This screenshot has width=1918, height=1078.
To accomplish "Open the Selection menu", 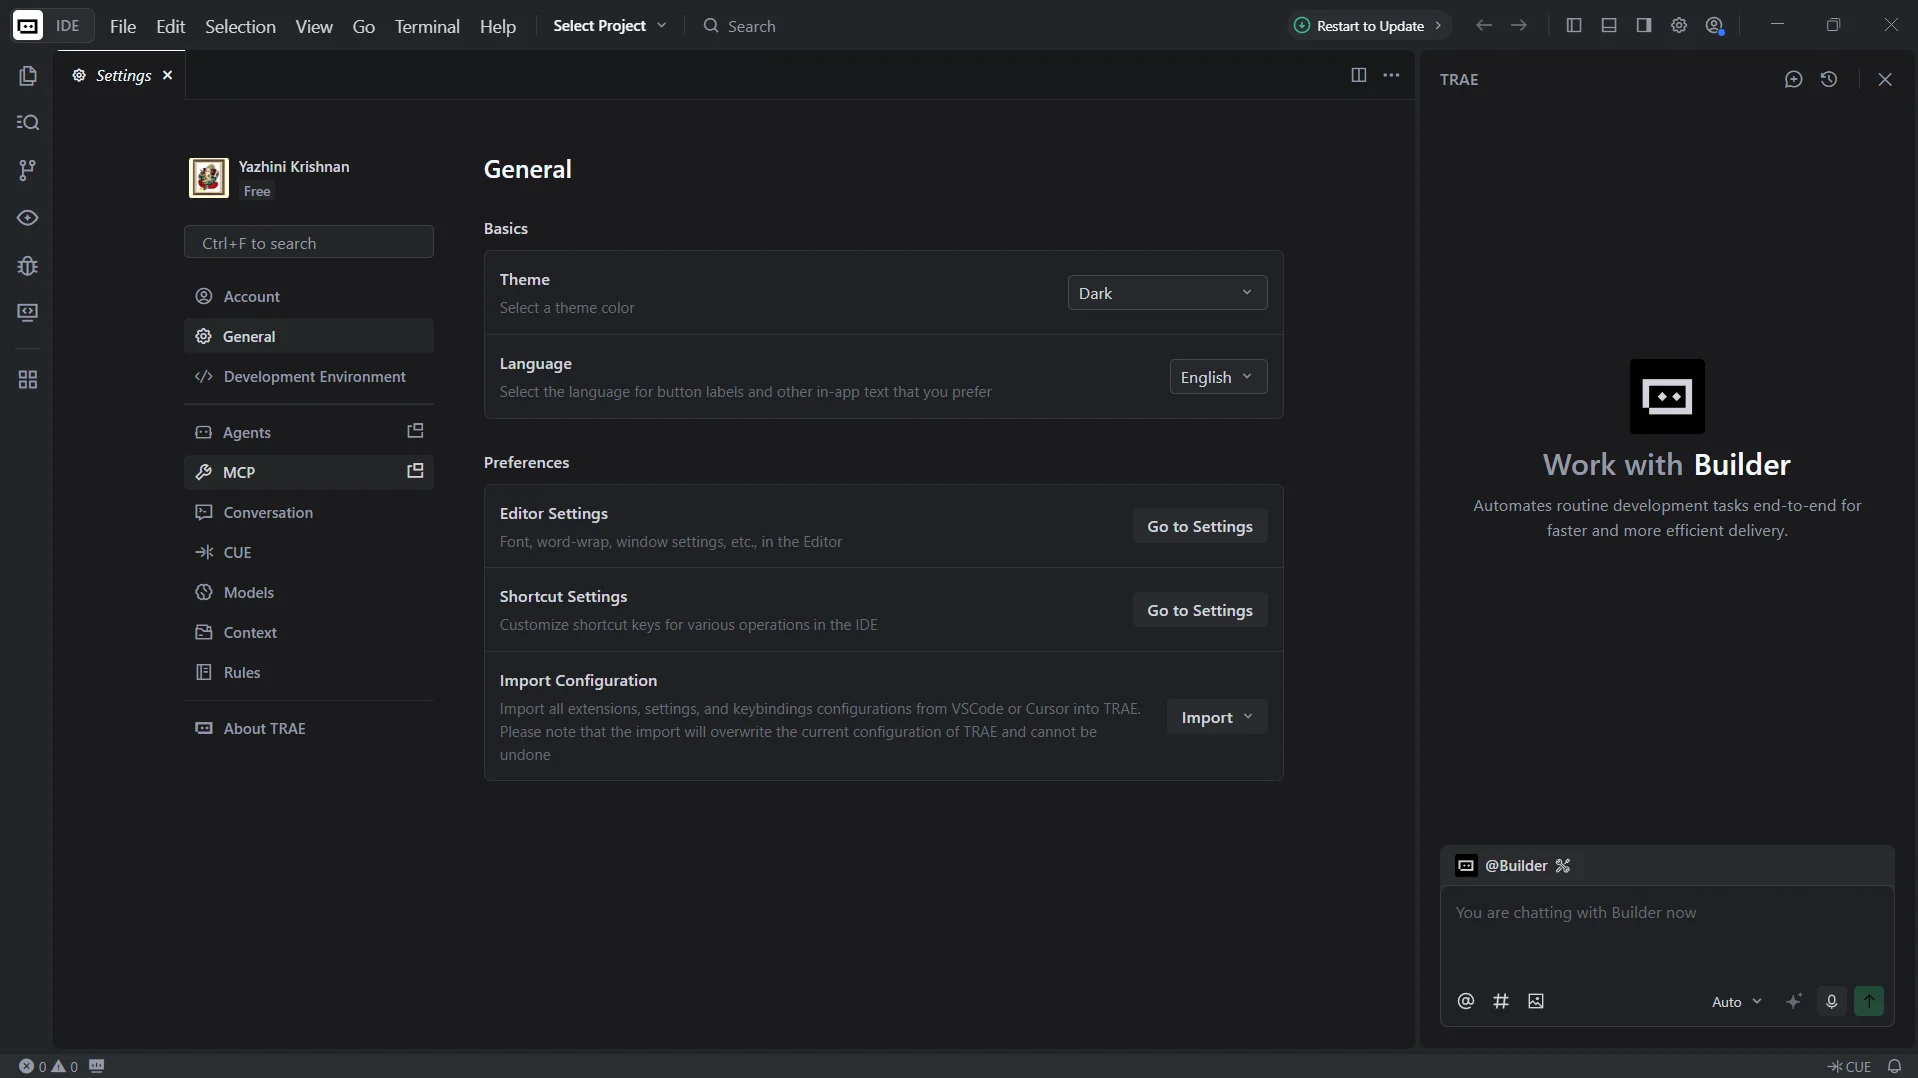I will coord(240,26).
